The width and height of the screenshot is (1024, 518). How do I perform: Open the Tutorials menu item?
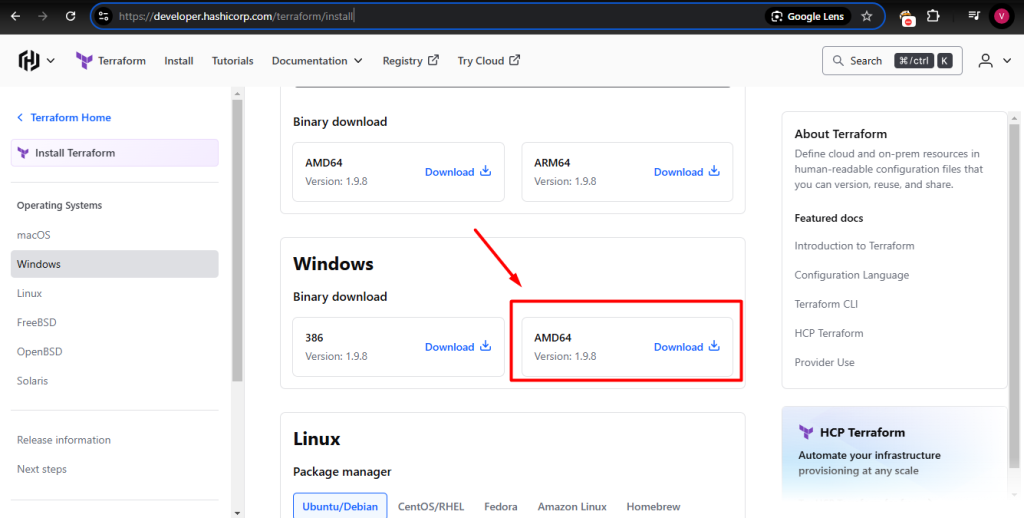[232, 61]
